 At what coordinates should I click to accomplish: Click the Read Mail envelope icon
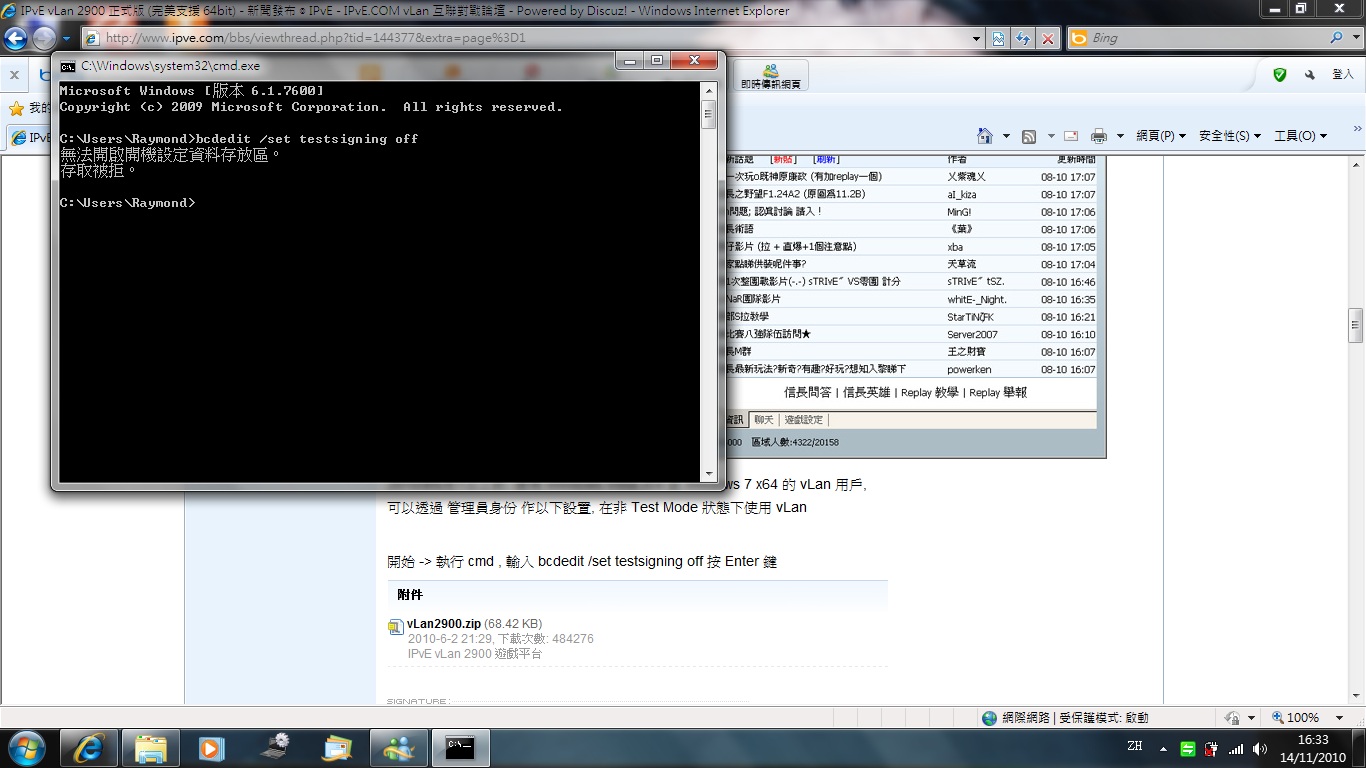(x=1070, y=136)
